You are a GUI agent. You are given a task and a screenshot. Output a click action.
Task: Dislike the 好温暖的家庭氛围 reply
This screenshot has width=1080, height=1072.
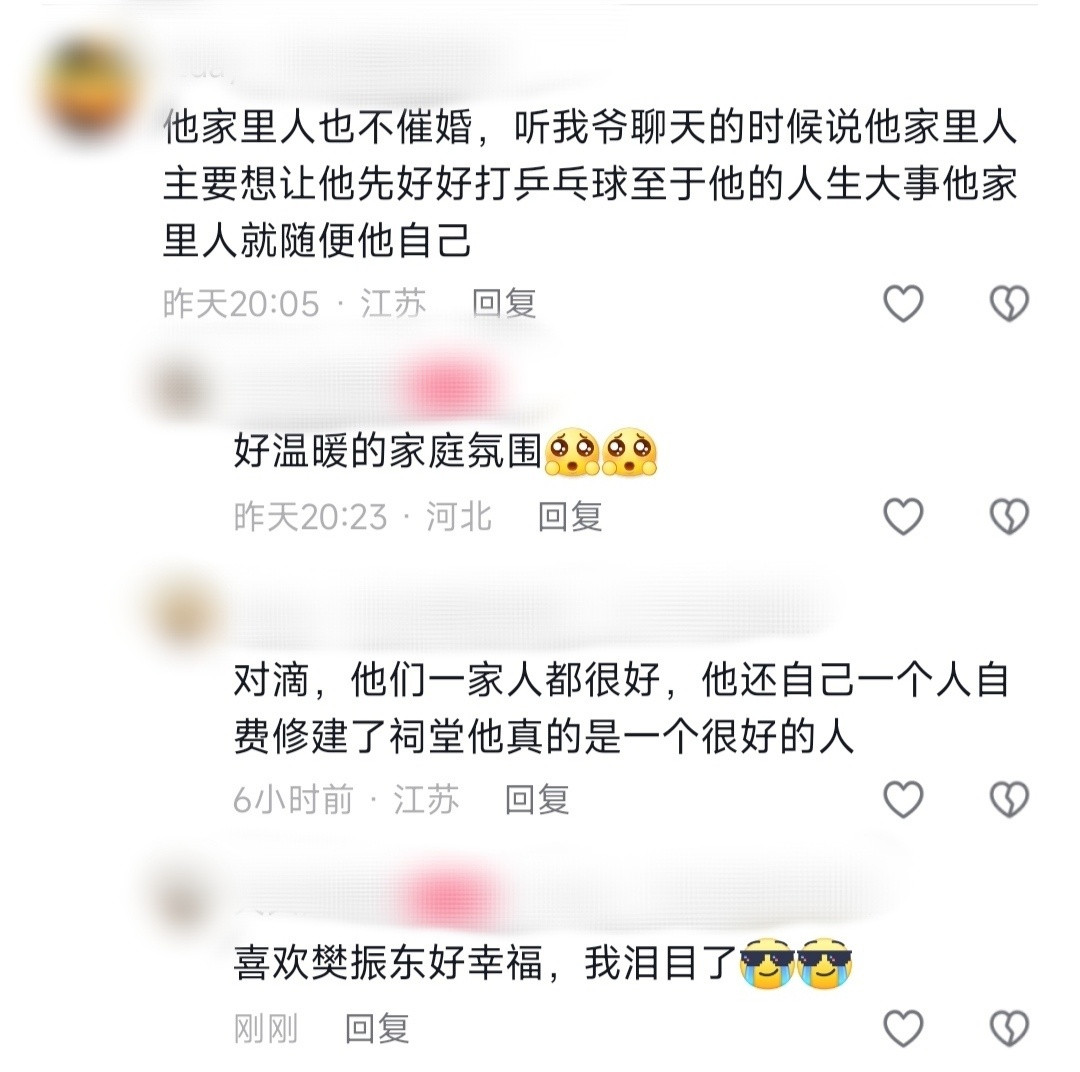pyautogui.click(x=1009, y=516)
